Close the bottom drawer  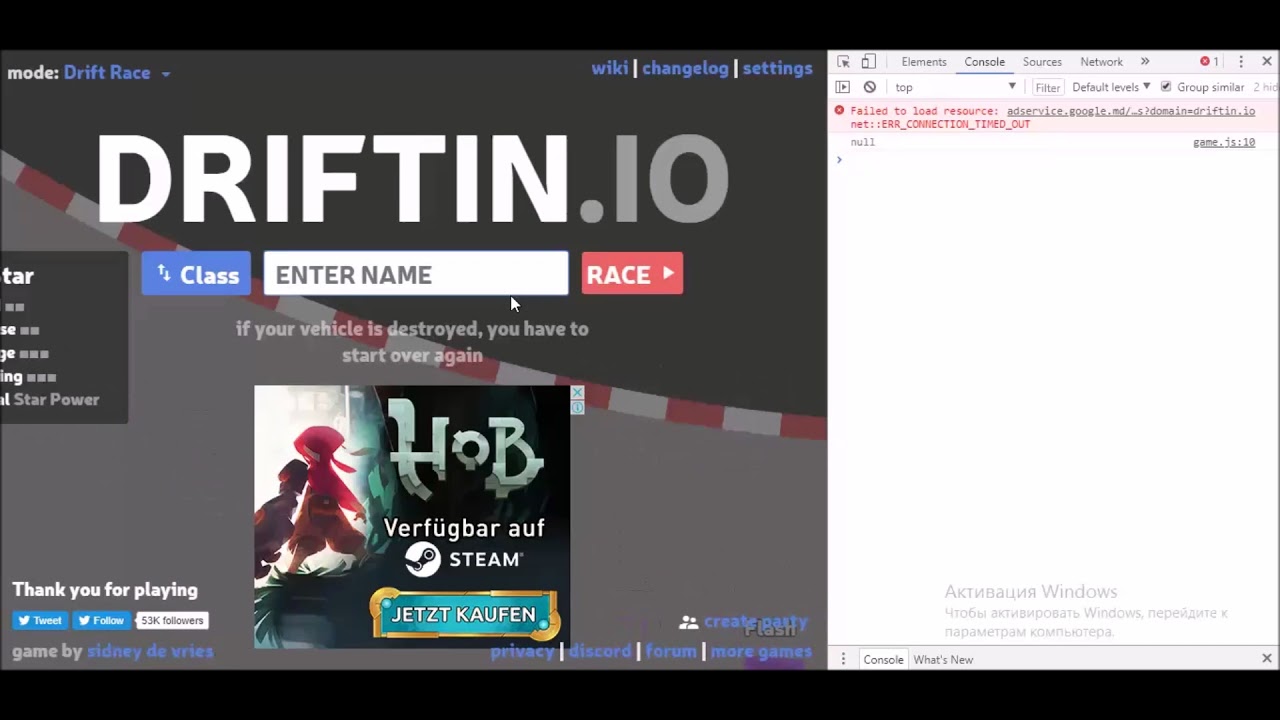tap(1267, 659)
